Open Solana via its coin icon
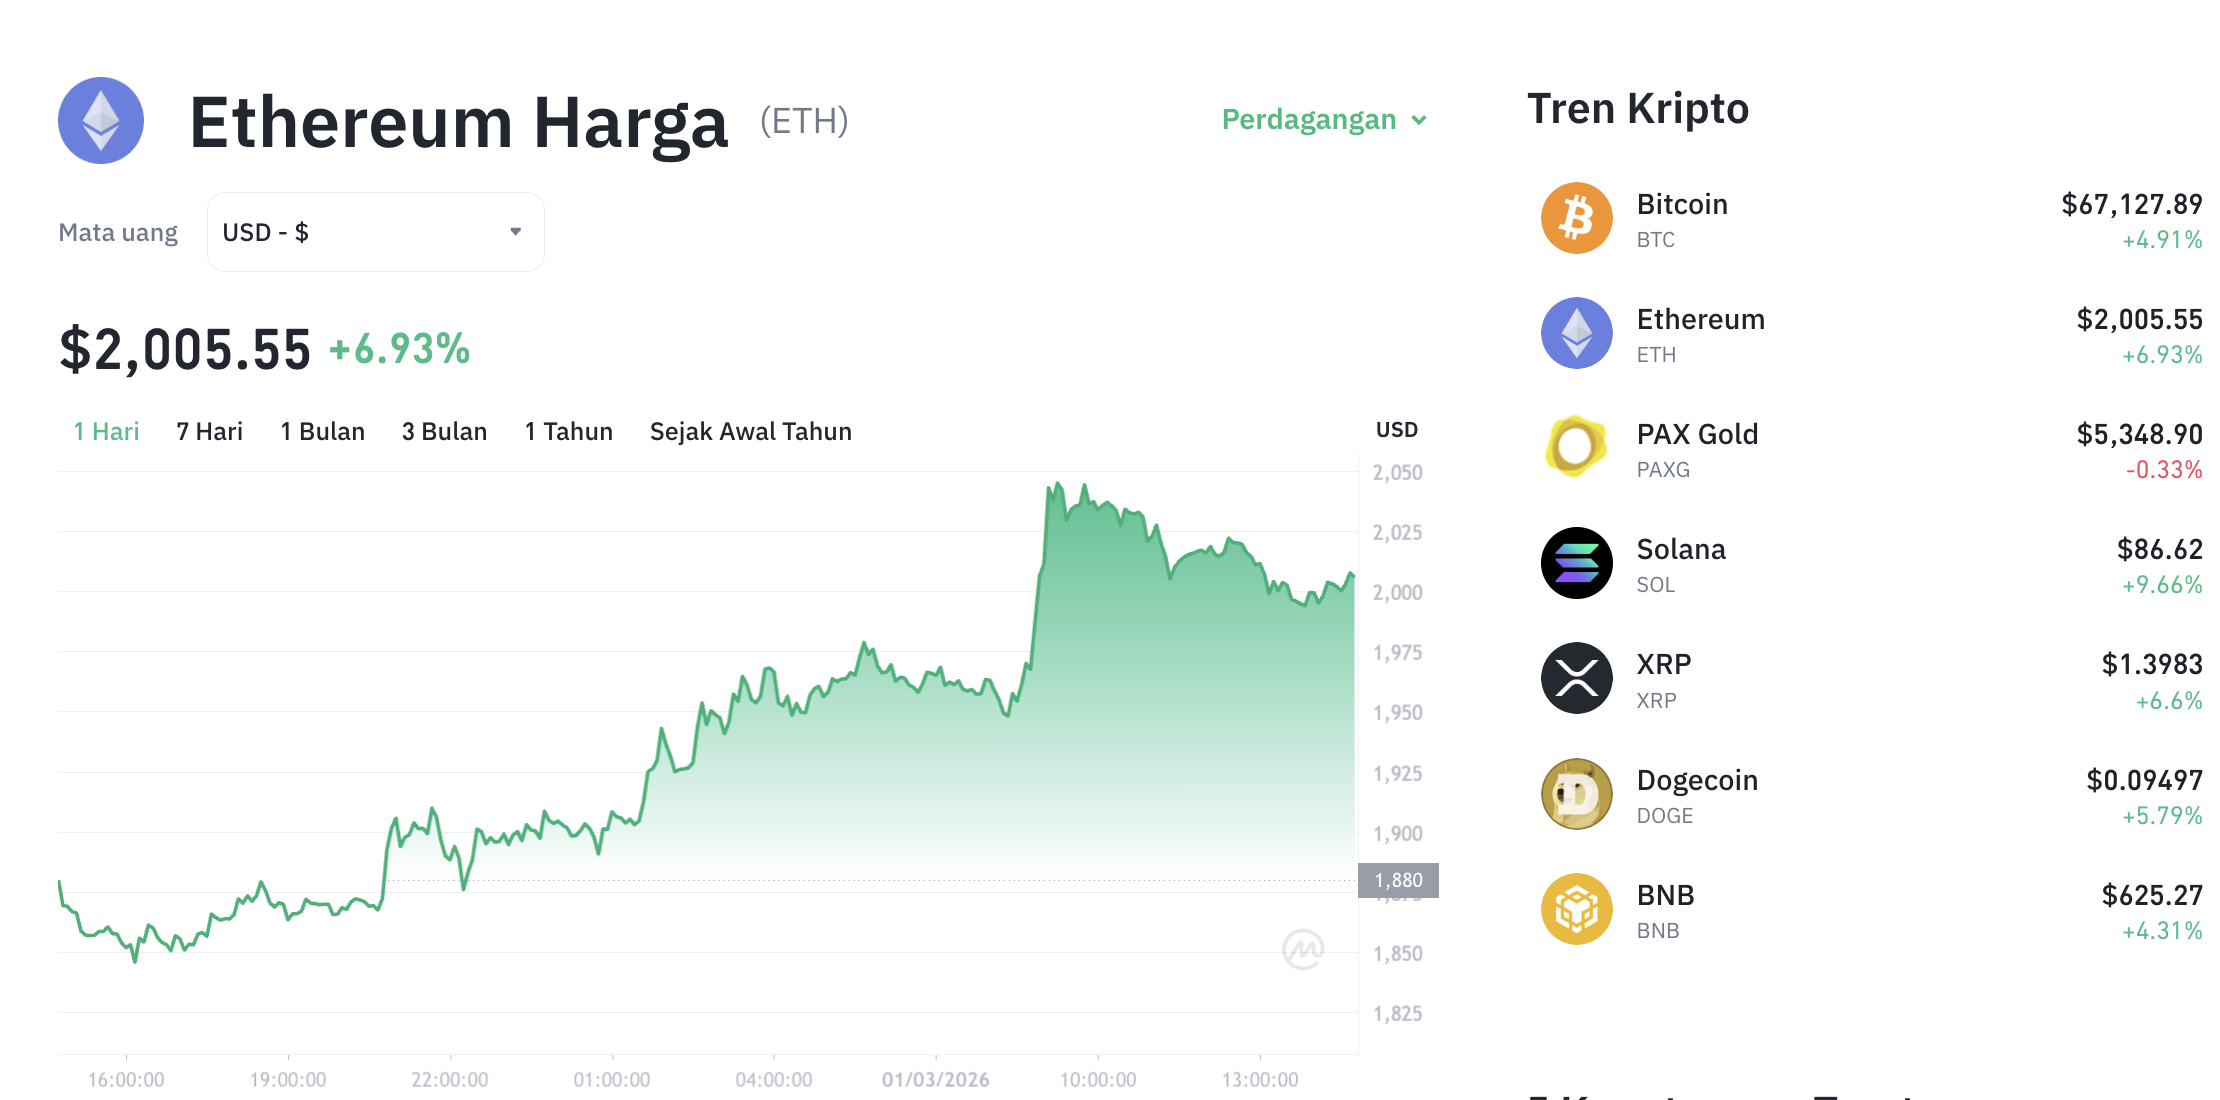This screenshot has width=2220, height=1100. point(1576,563)
